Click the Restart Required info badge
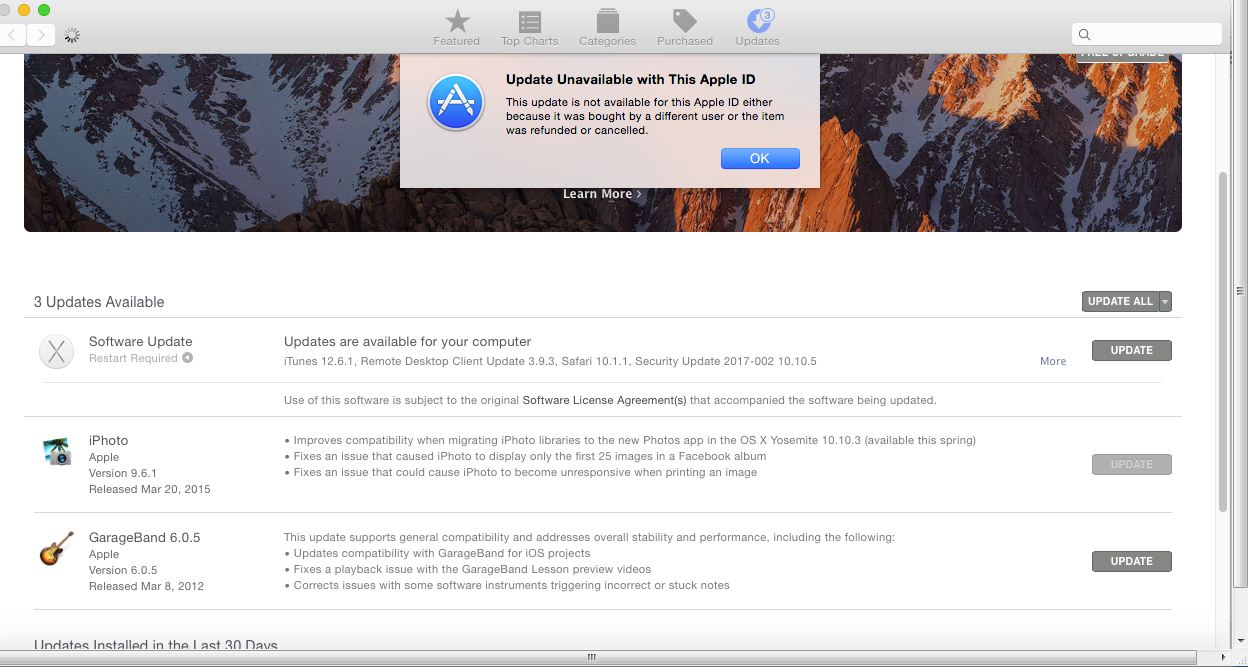This screenshot has height=667, width=1248. point(188,357)
